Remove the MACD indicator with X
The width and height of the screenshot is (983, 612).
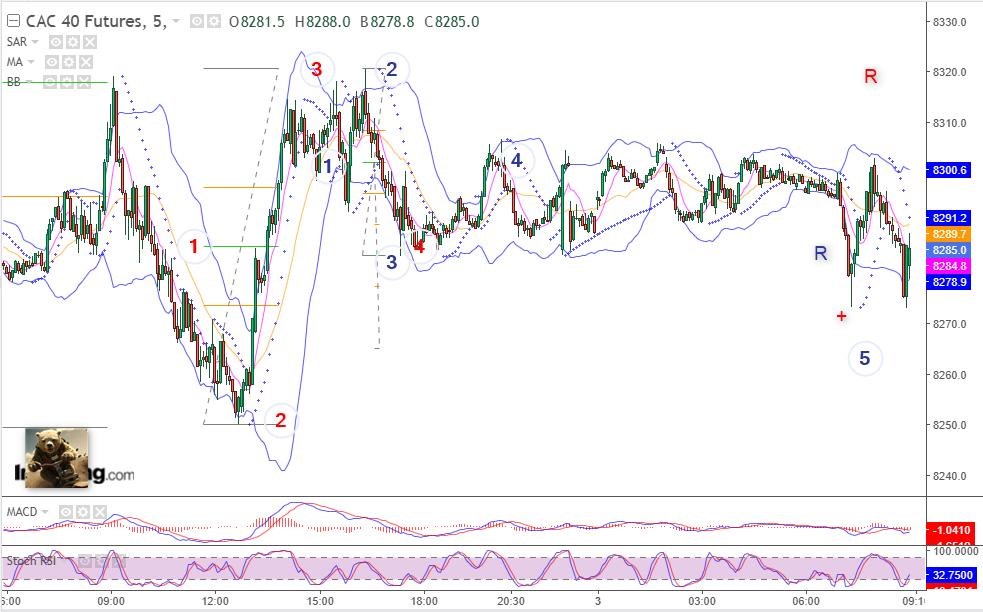[x=100, y=512]
